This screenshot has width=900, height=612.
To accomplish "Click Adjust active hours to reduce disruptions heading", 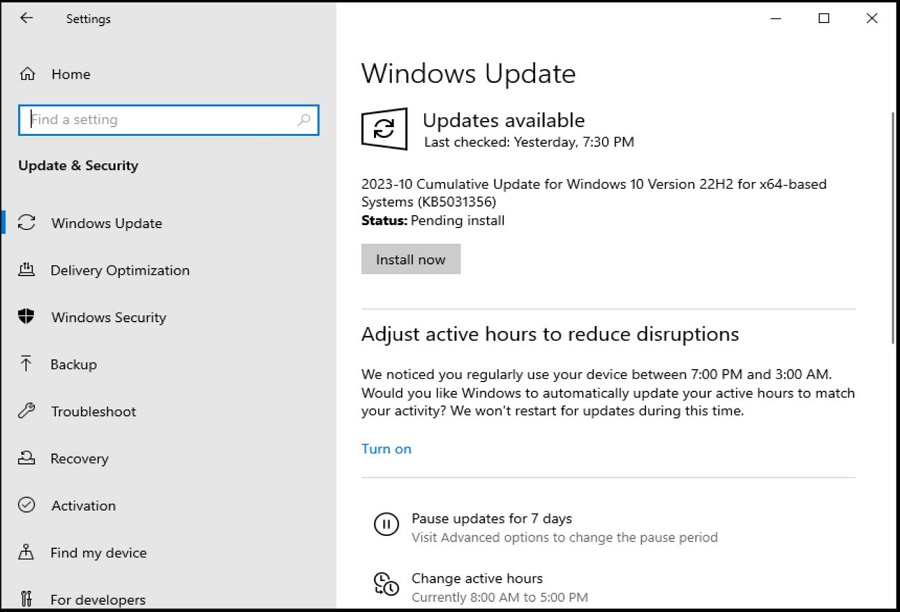I will coord(550,334).
